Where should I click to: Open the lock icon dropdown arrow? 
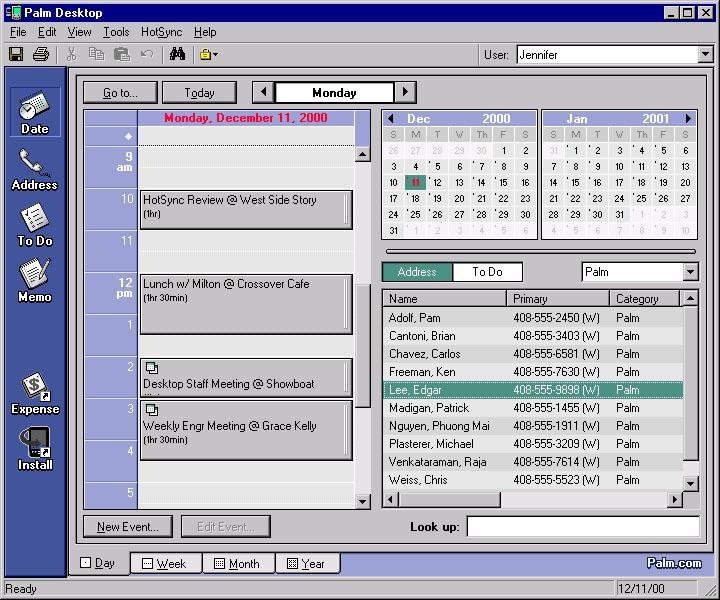tap(215, 55)
